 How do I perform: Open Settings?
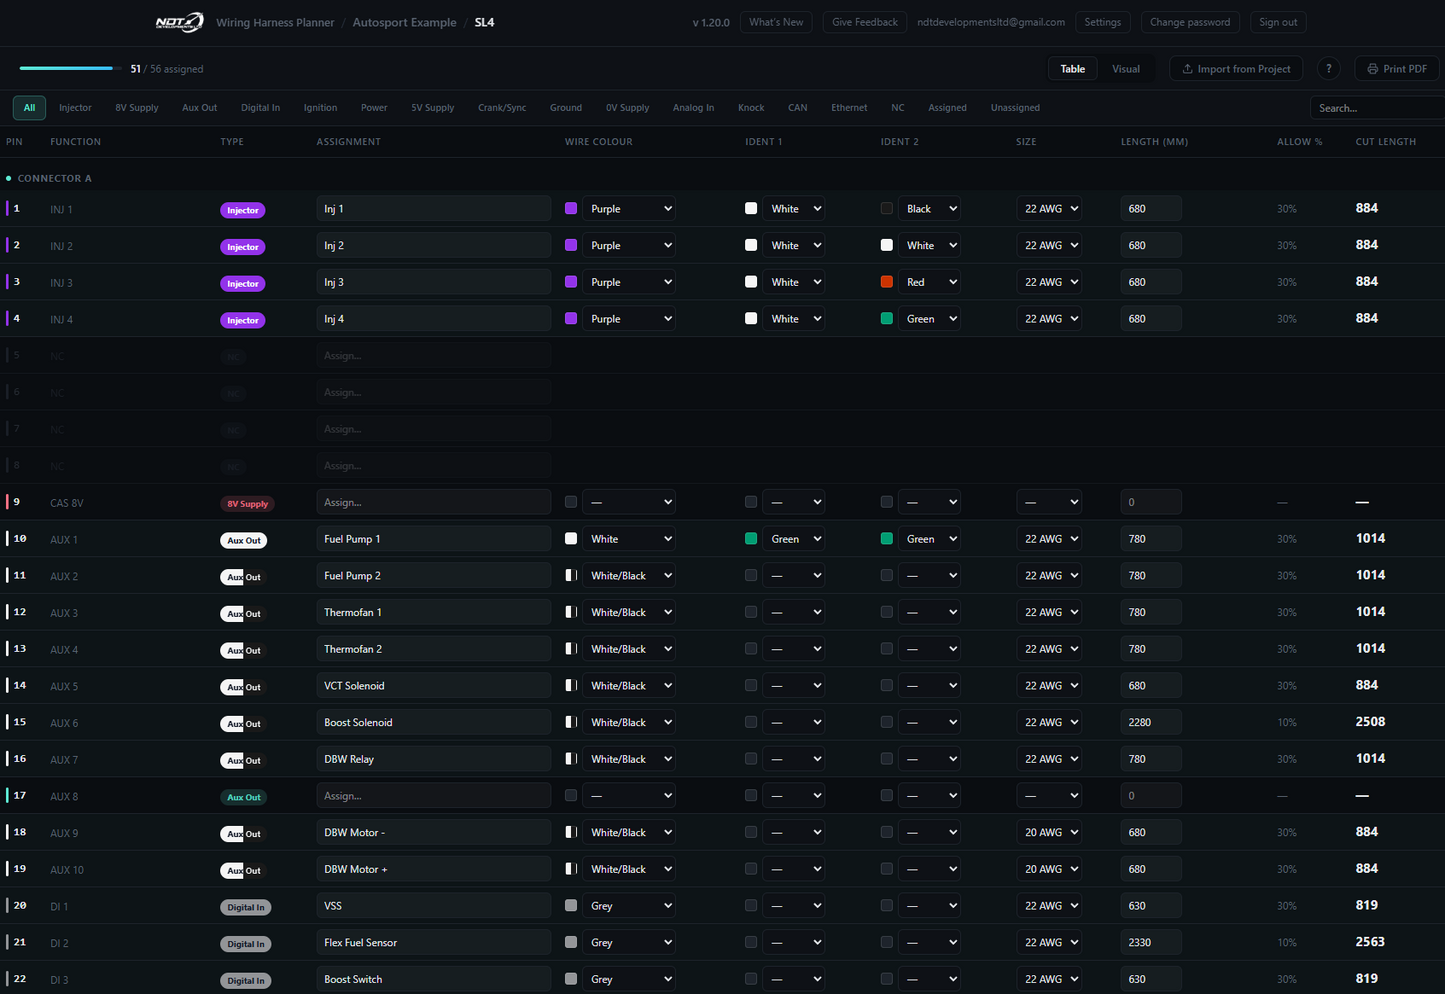(1103, 22)
